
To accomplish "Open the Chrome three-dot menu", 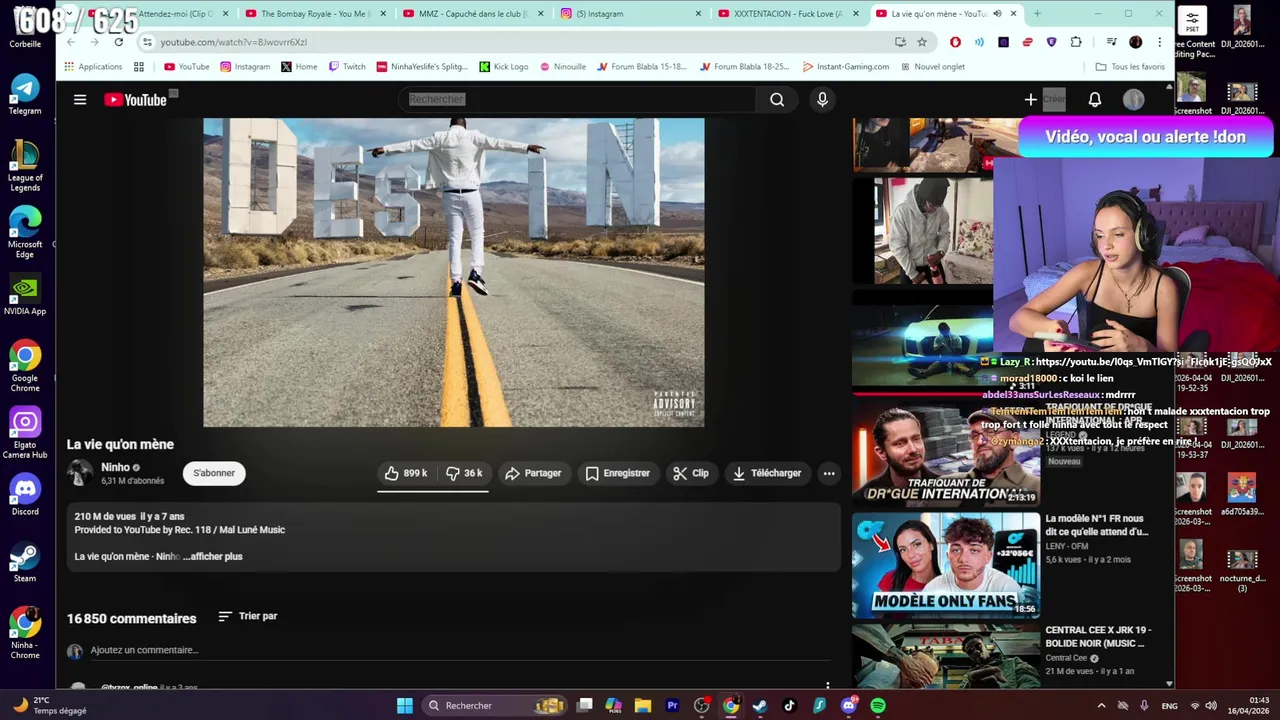I will 1160,42.
